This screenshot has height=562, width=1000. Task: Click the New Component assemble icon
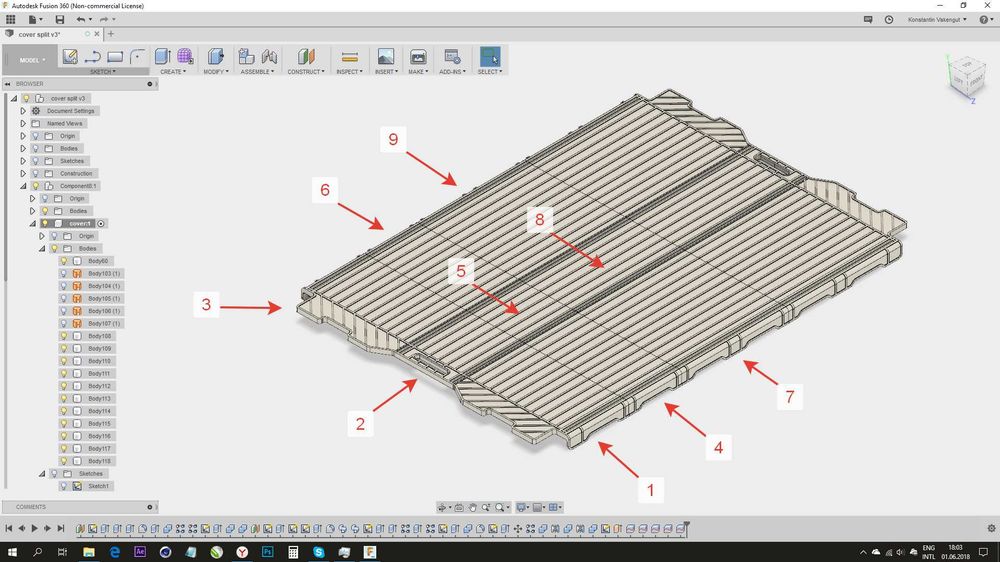pyautogui.click(x=246, y=56)
